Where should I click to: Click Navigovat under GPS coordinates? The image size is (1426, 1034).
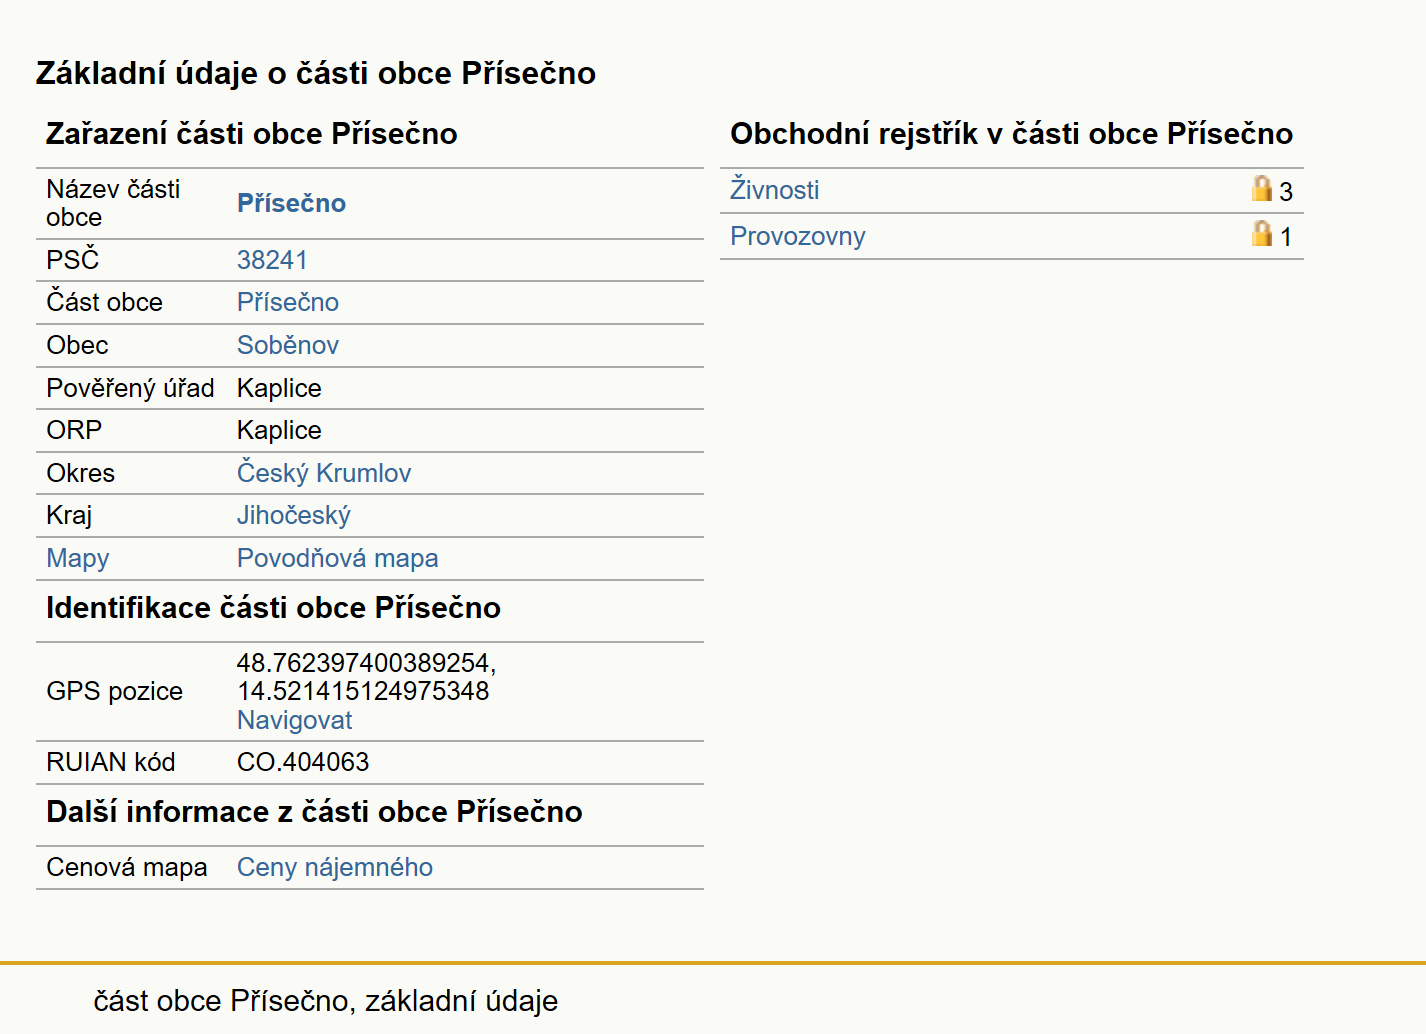click(x=294, y=720)
